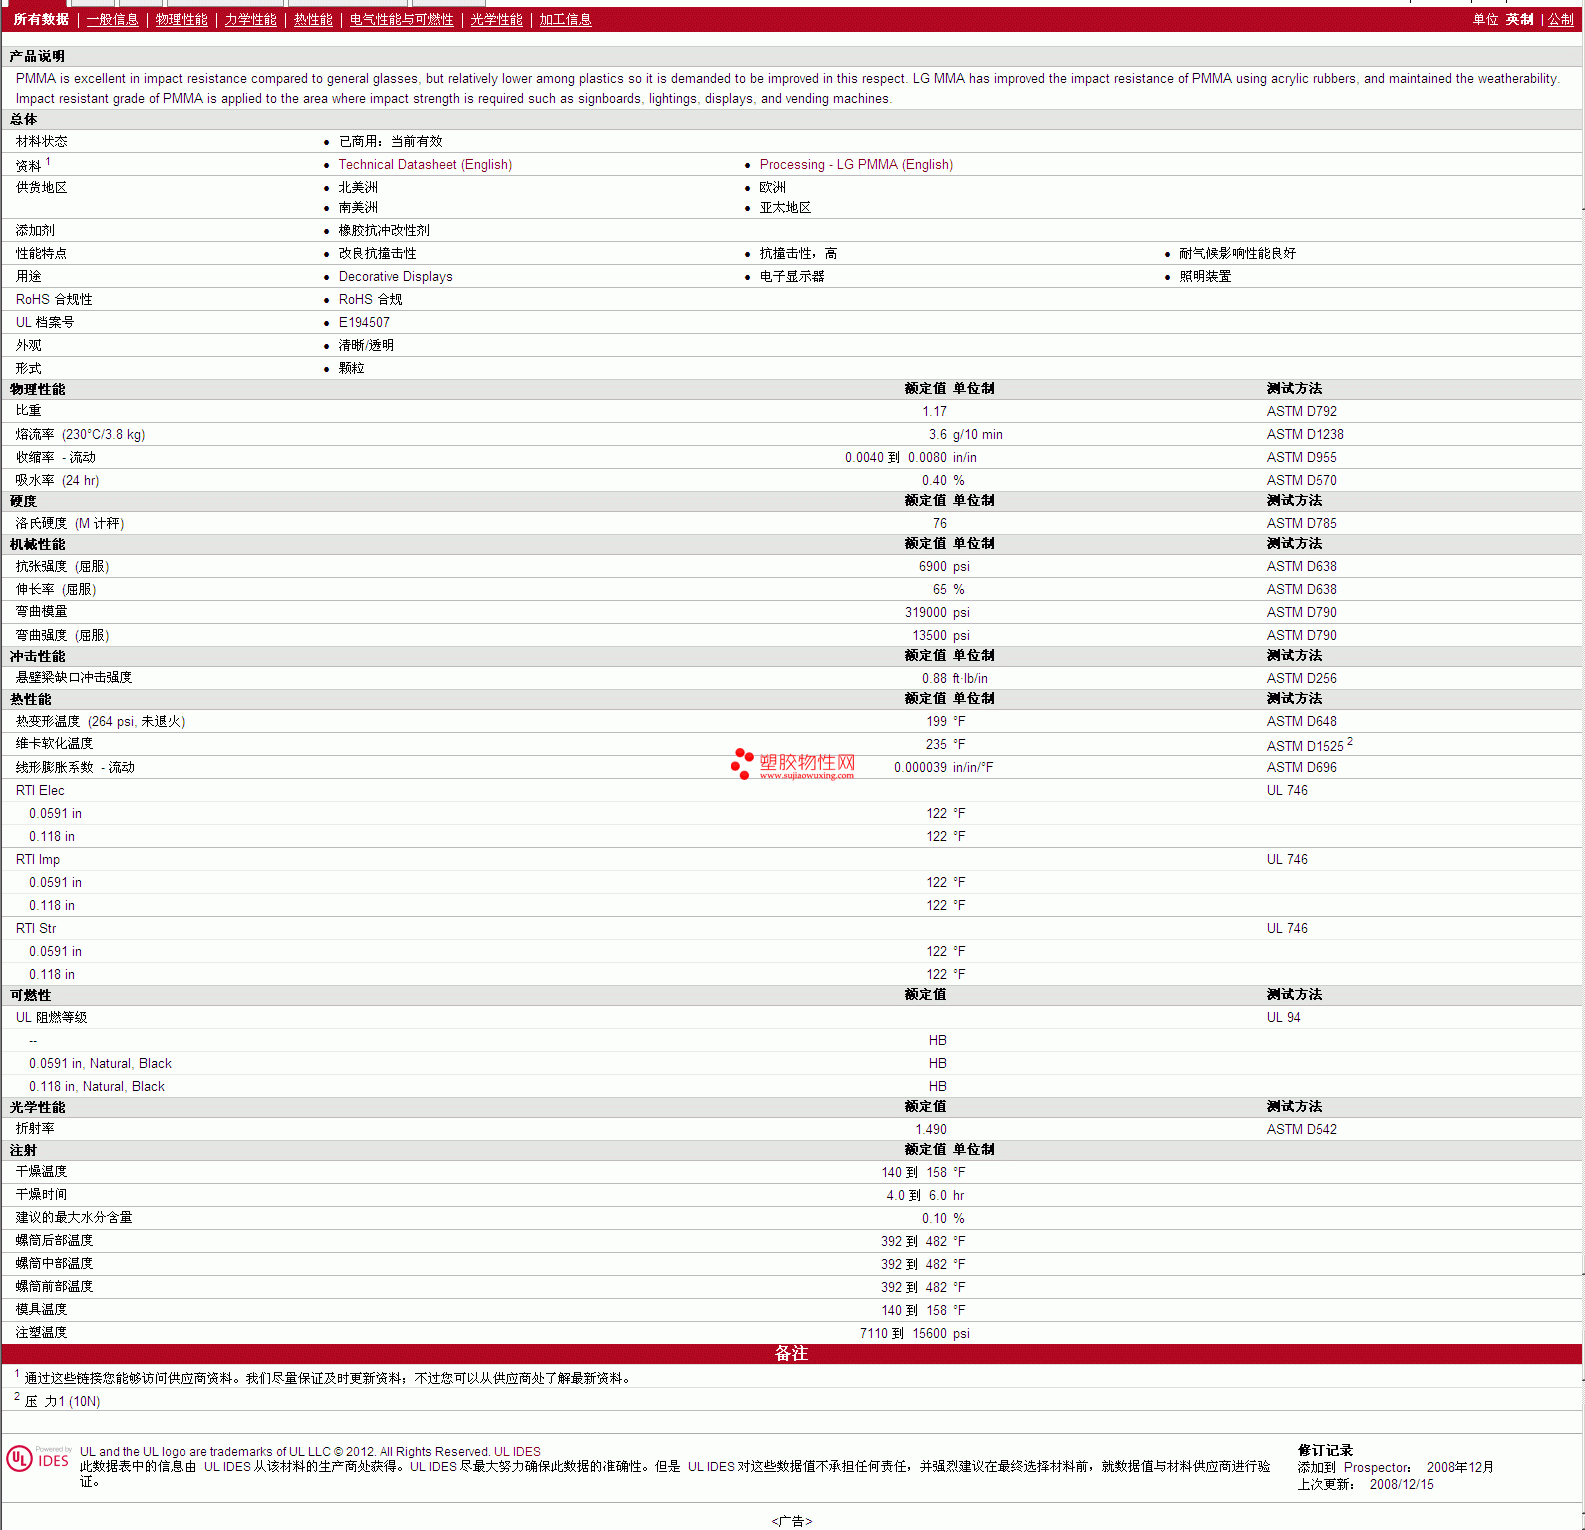Click the 抗张强度 value 6900

932,567
